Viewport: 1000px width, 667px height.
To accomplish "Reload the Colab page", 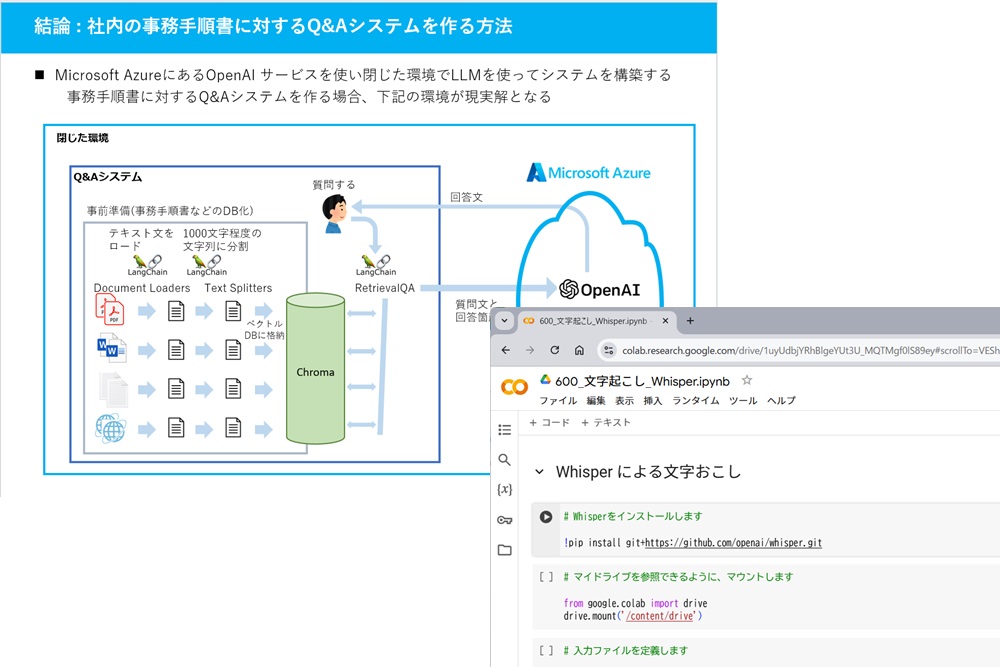I will [555, 350].
